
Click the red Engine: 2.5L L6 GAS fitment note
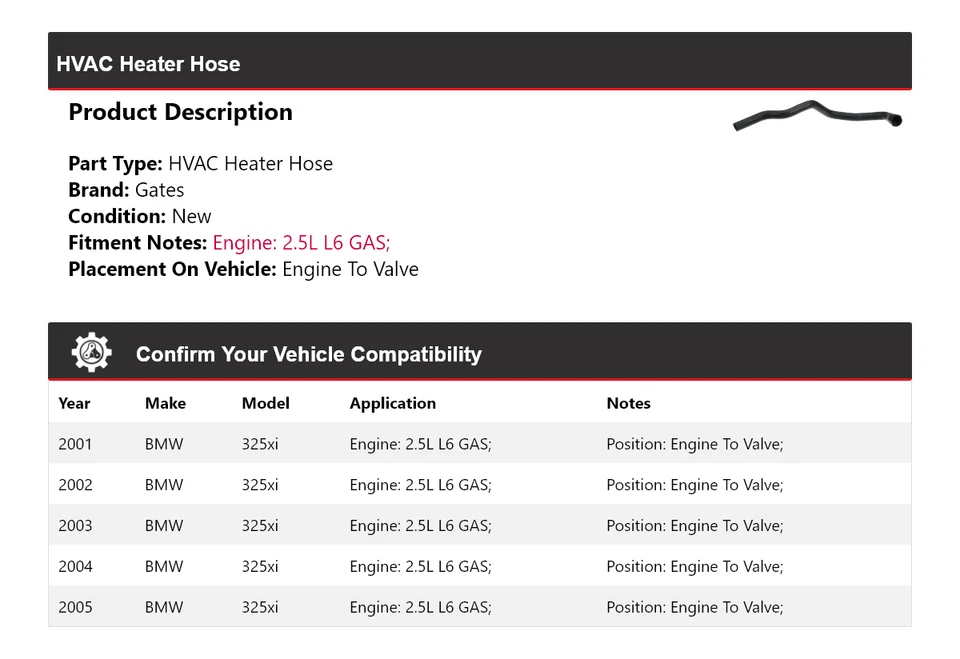(301, 243)
